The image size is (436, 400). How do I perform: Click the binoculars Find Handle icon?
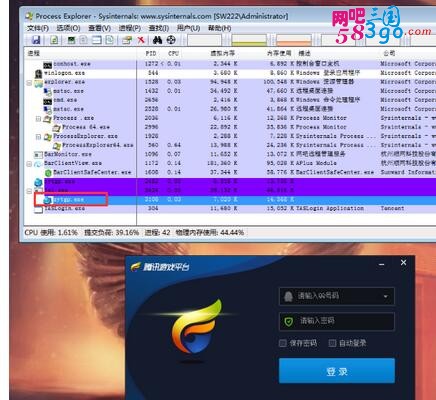click(157, 40)
